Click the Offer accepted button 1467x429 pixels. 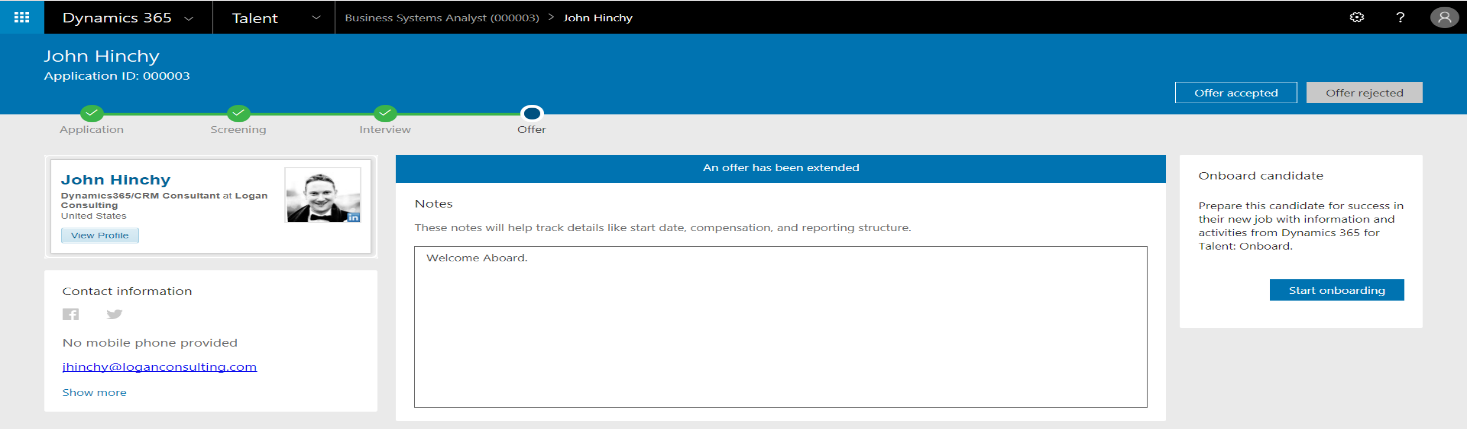click(x=1235, y=93)
